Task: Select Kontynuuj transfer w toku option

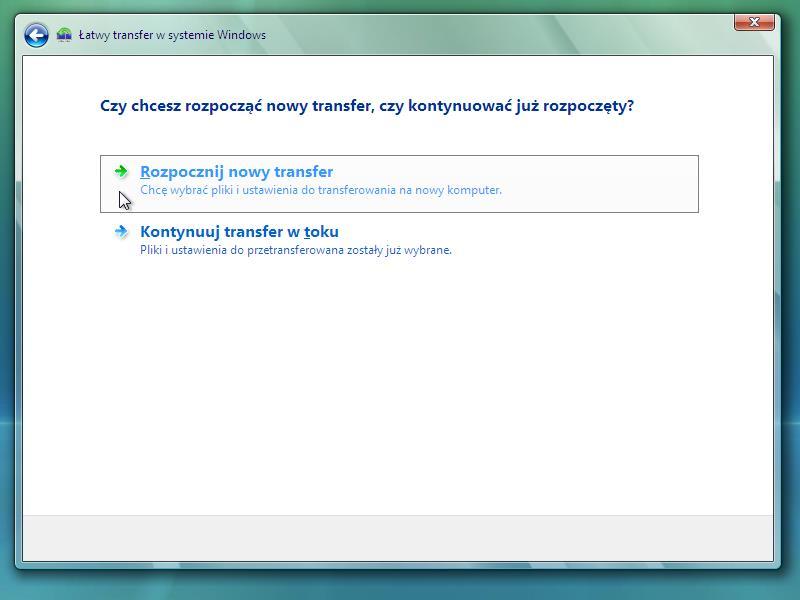Action: [399, 240]
